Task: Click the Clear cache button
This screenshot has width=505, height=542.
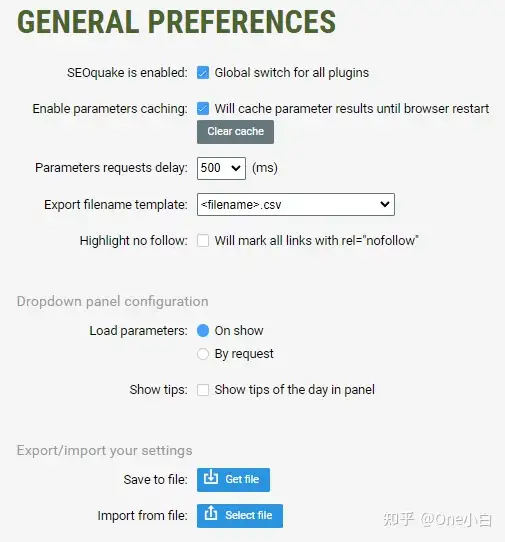Action: (x=235, y=132)
